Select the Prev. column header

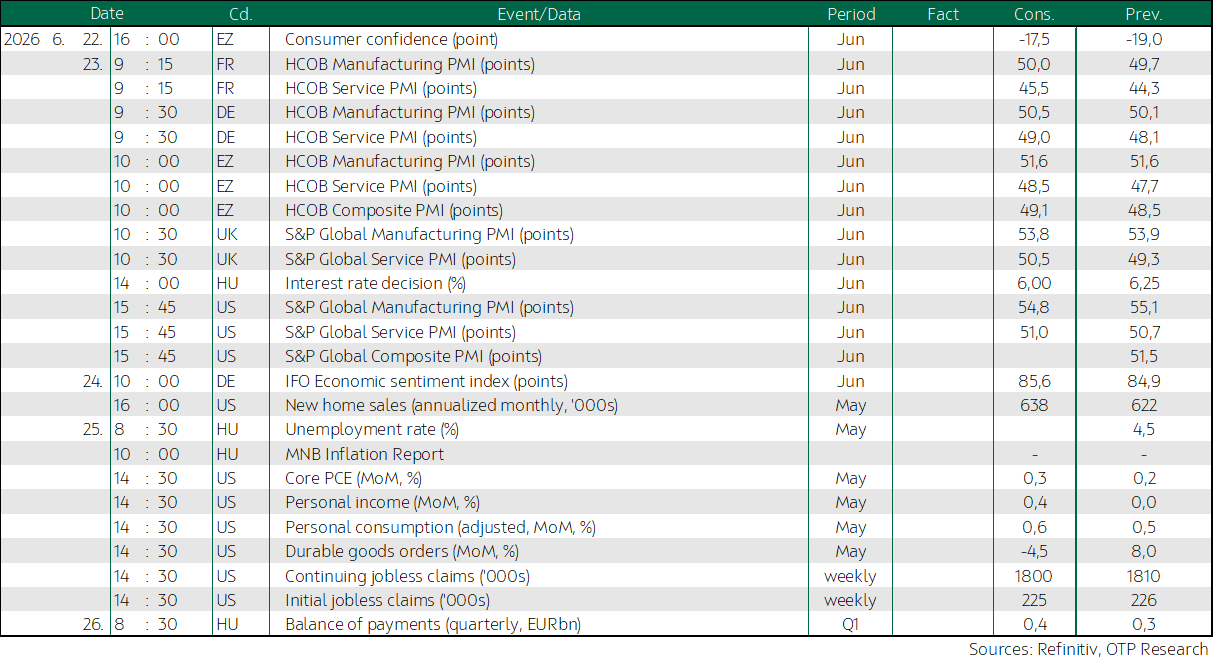pos(1143,14)
